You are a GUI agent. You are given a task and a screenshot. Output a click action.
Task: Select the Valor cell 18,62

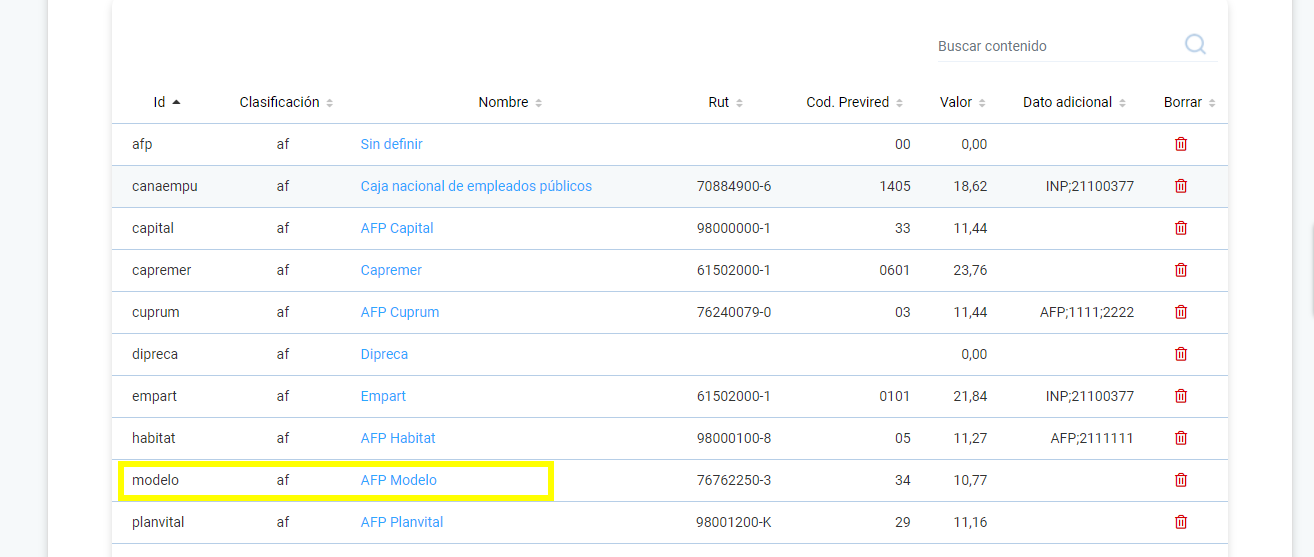(x=970, y=186)
